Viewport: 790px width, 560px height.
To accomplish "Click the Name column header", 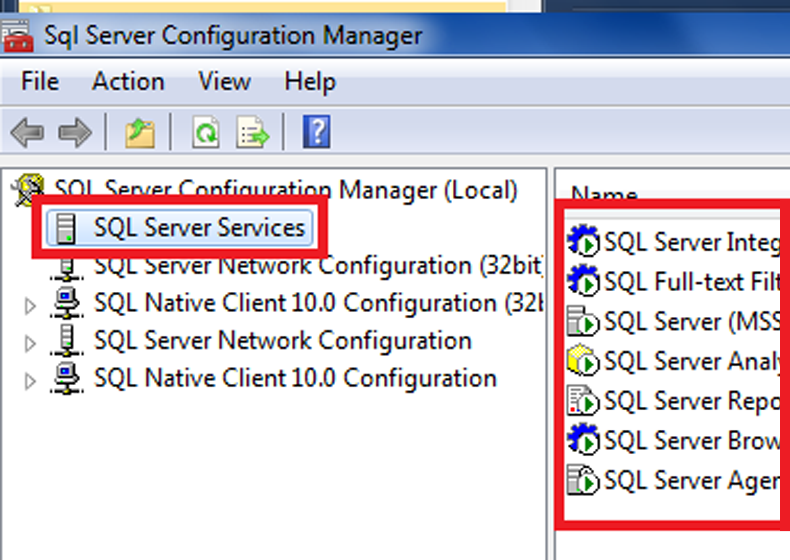I will (x=605, y=195).
